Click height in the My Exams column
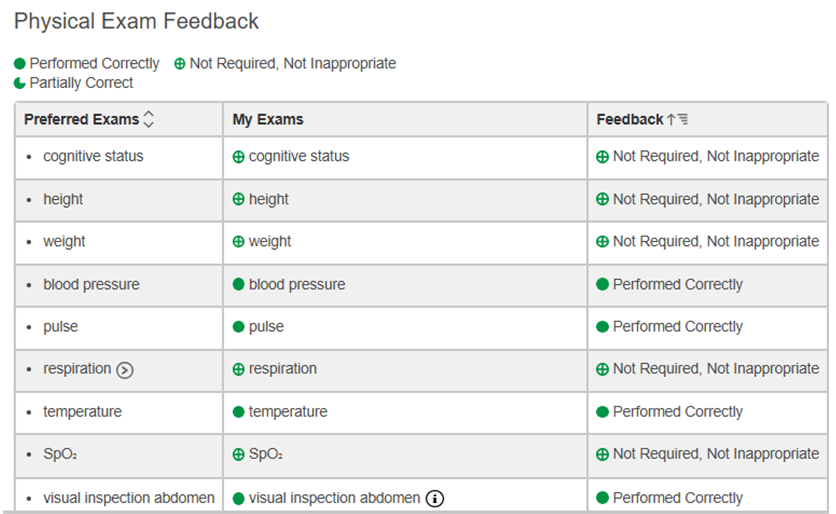836x514 pixels. [269, 199]
